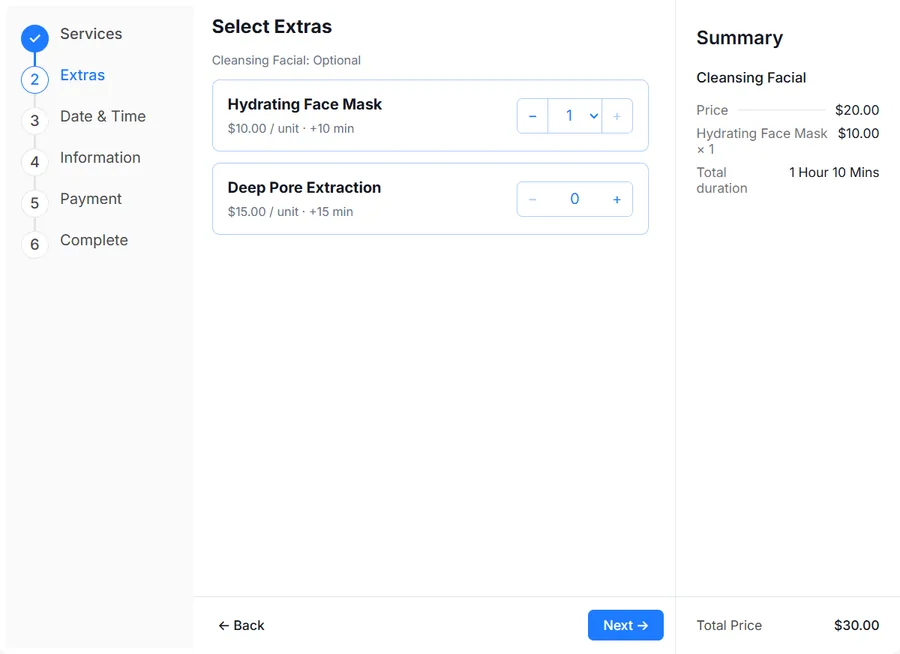Click the '$10.00 / unit · +10 min' text
This screenshot has width=900, height=654.
tap(291, 129)
